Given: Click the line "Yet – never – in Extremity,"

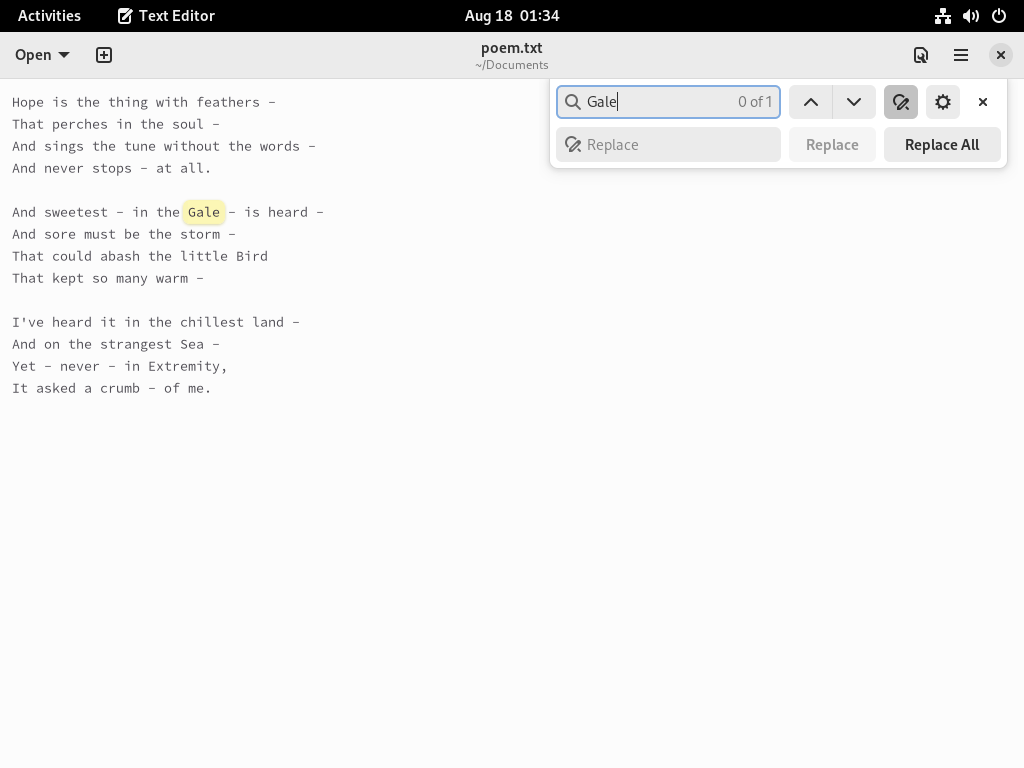Looking at the screenshot, I should 120,366.
